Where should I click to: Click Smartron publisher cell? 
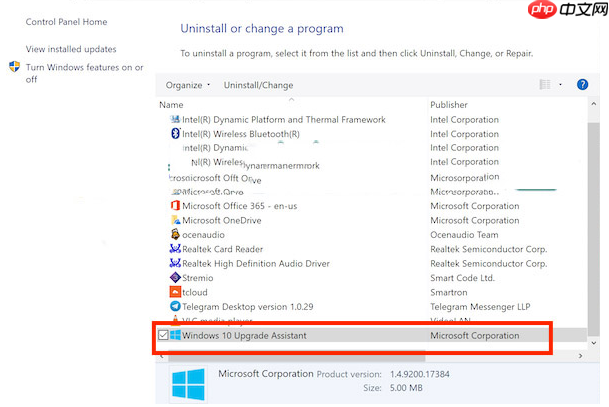[x=449, y=292]
